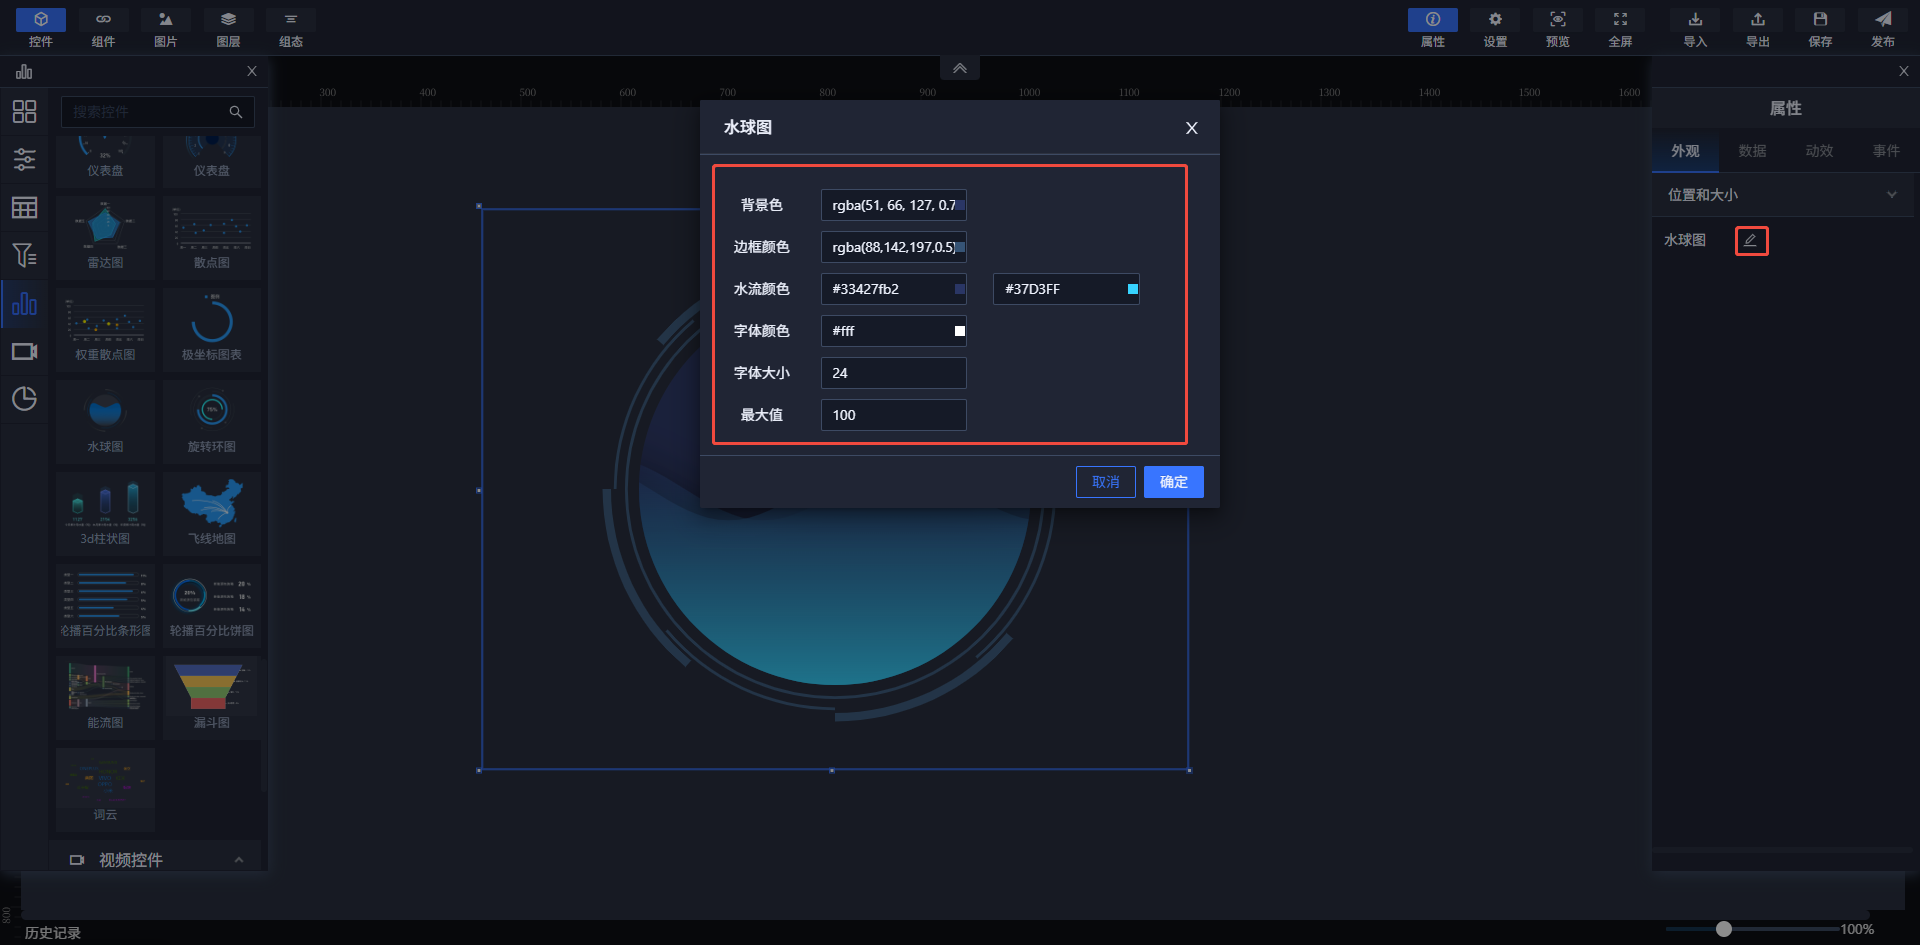Select the filter funnel category icon
Viewport: 1920px width, 945px height.
point(24,255)
